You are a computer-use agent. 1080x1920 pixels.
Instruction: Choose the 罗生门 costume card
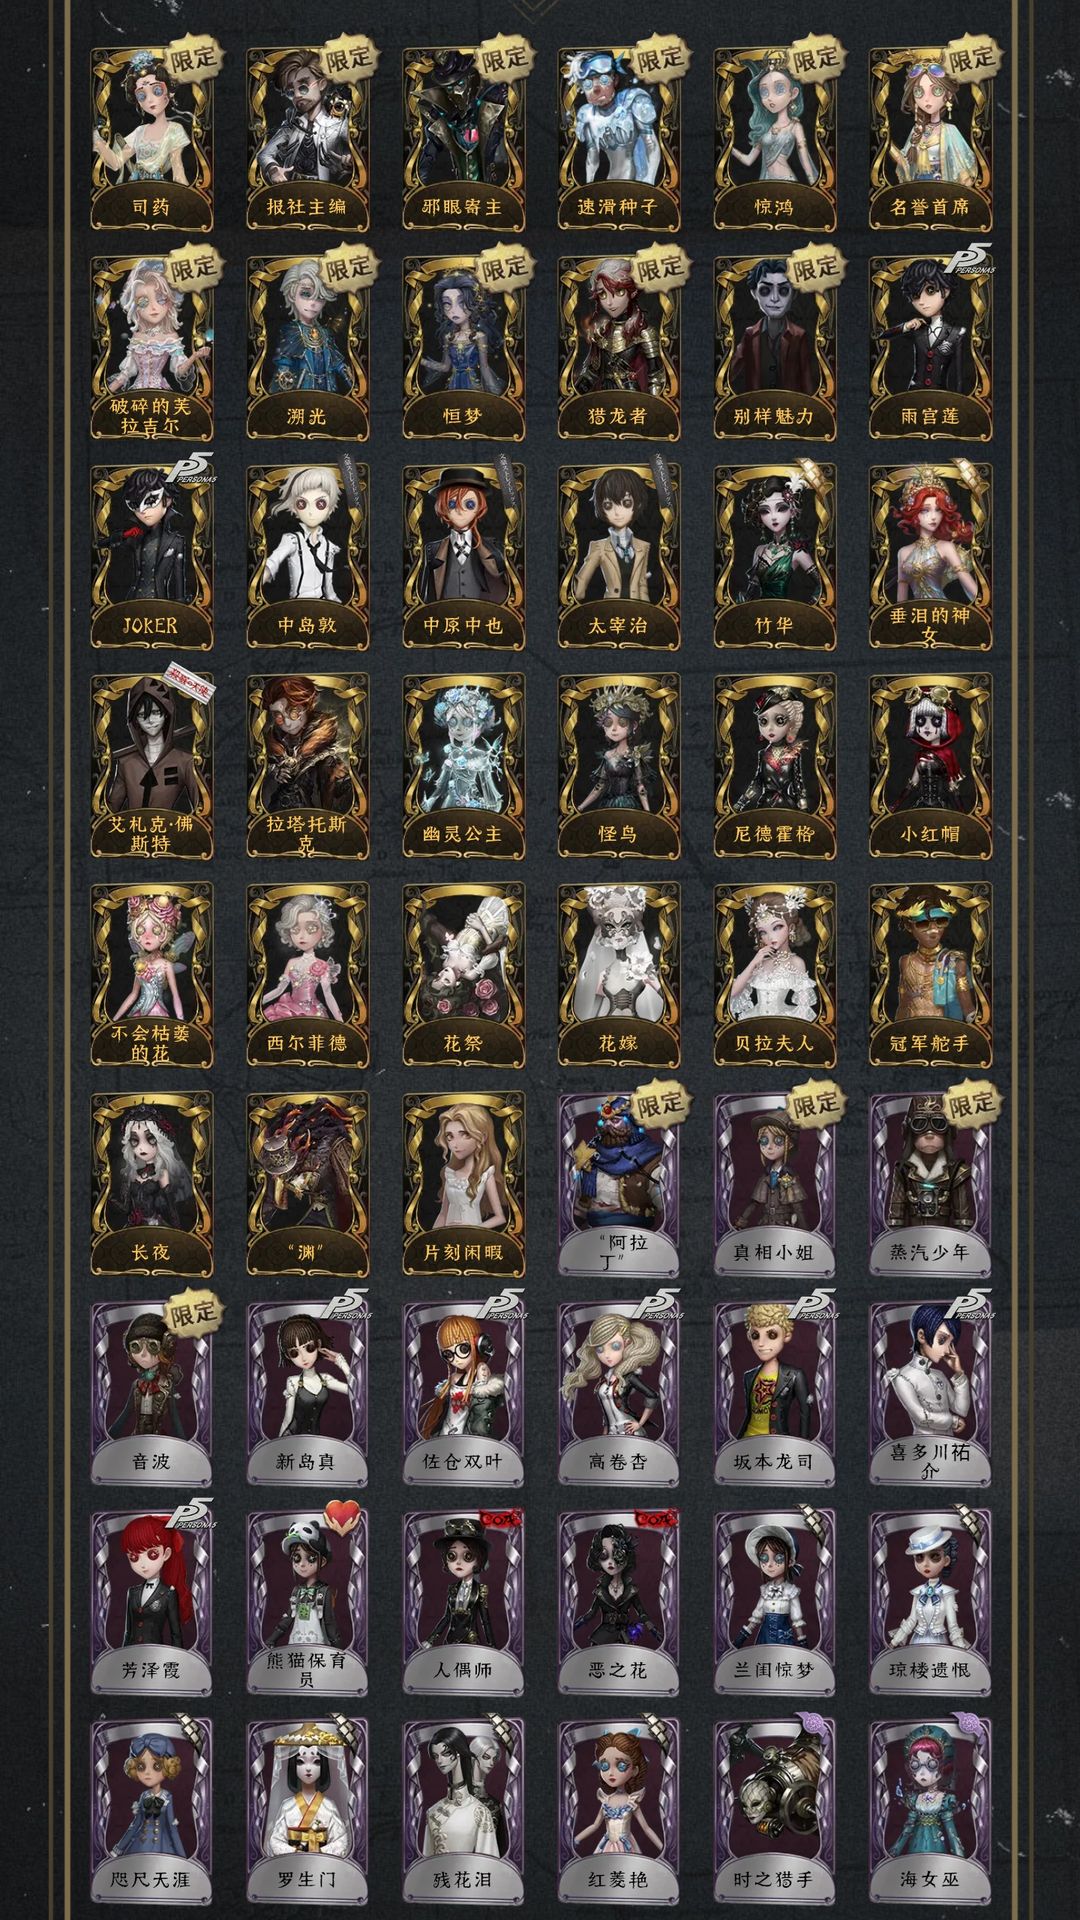(x=307, y=1812)
